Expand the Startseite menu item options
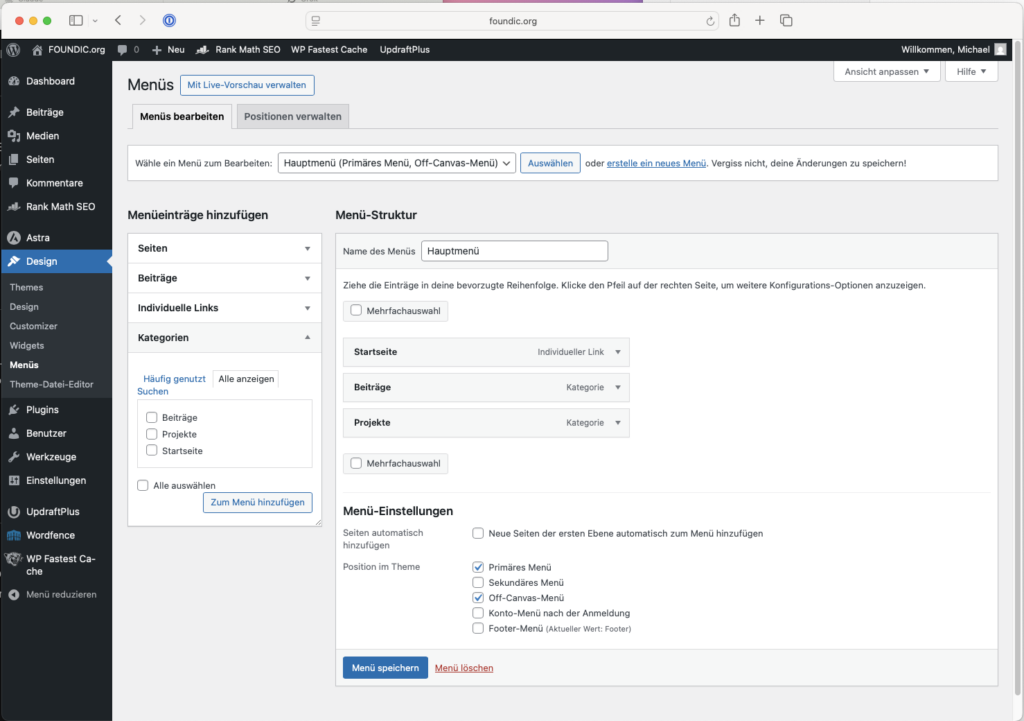 pyautogui.click(x=618, y=352)
